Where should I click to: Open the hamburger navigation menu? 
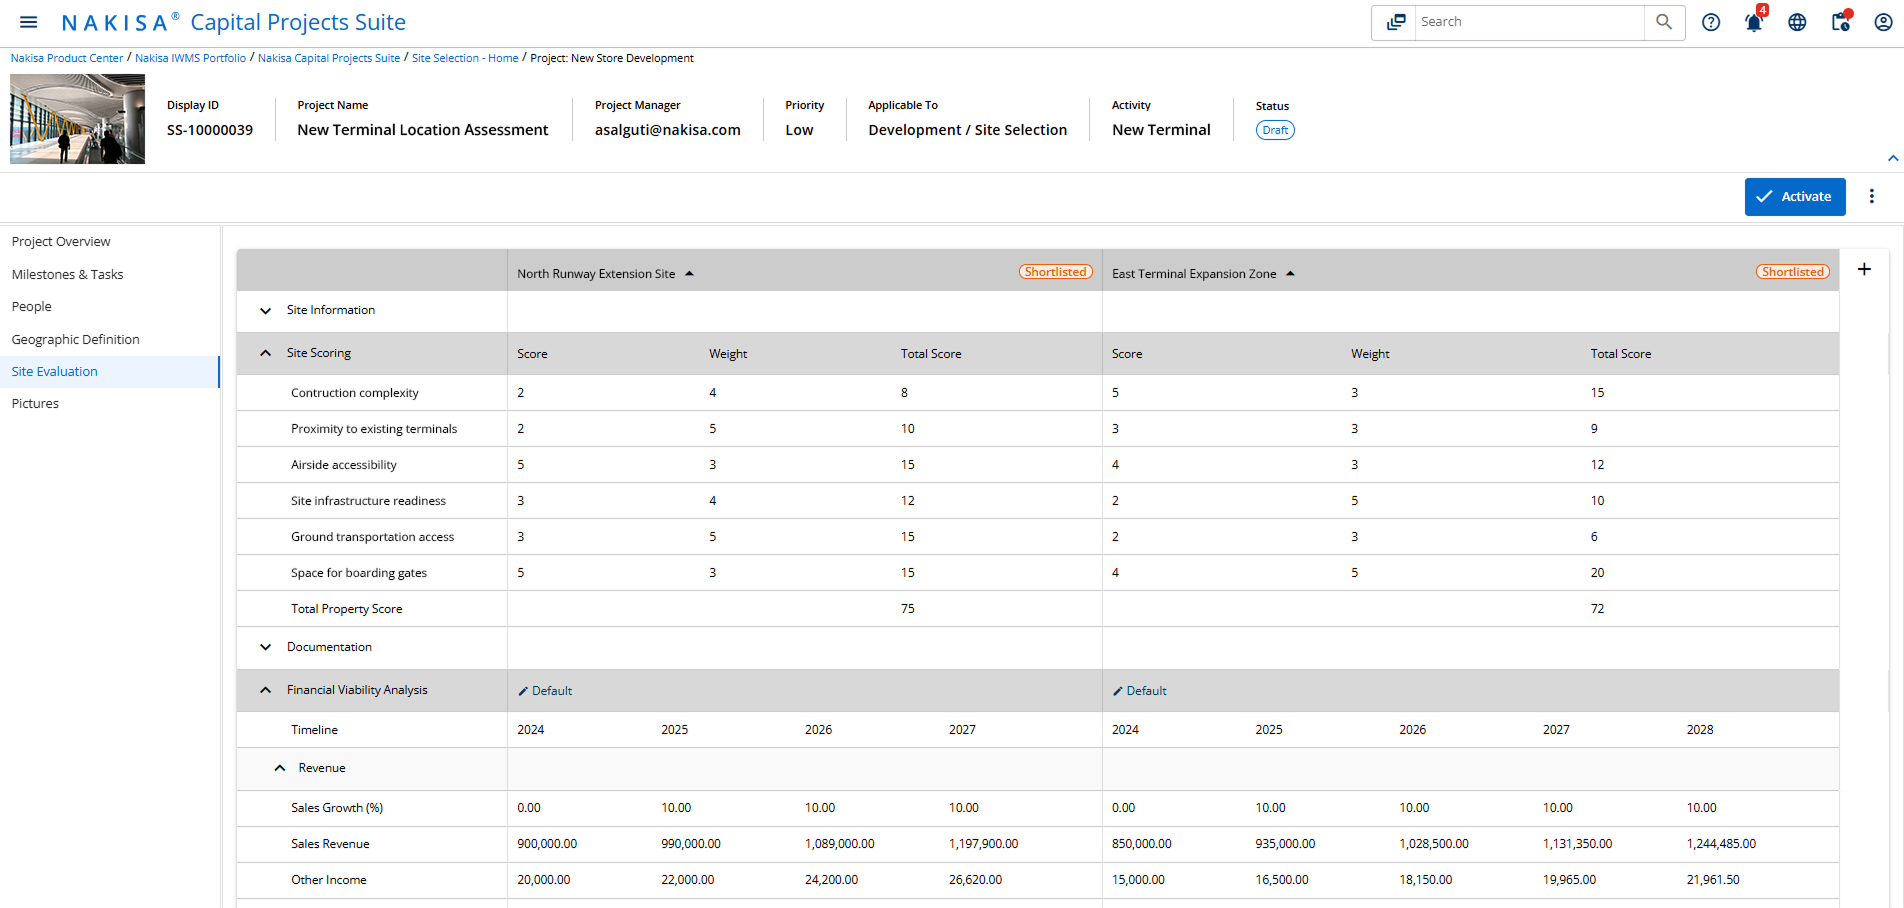pos(28,21)
